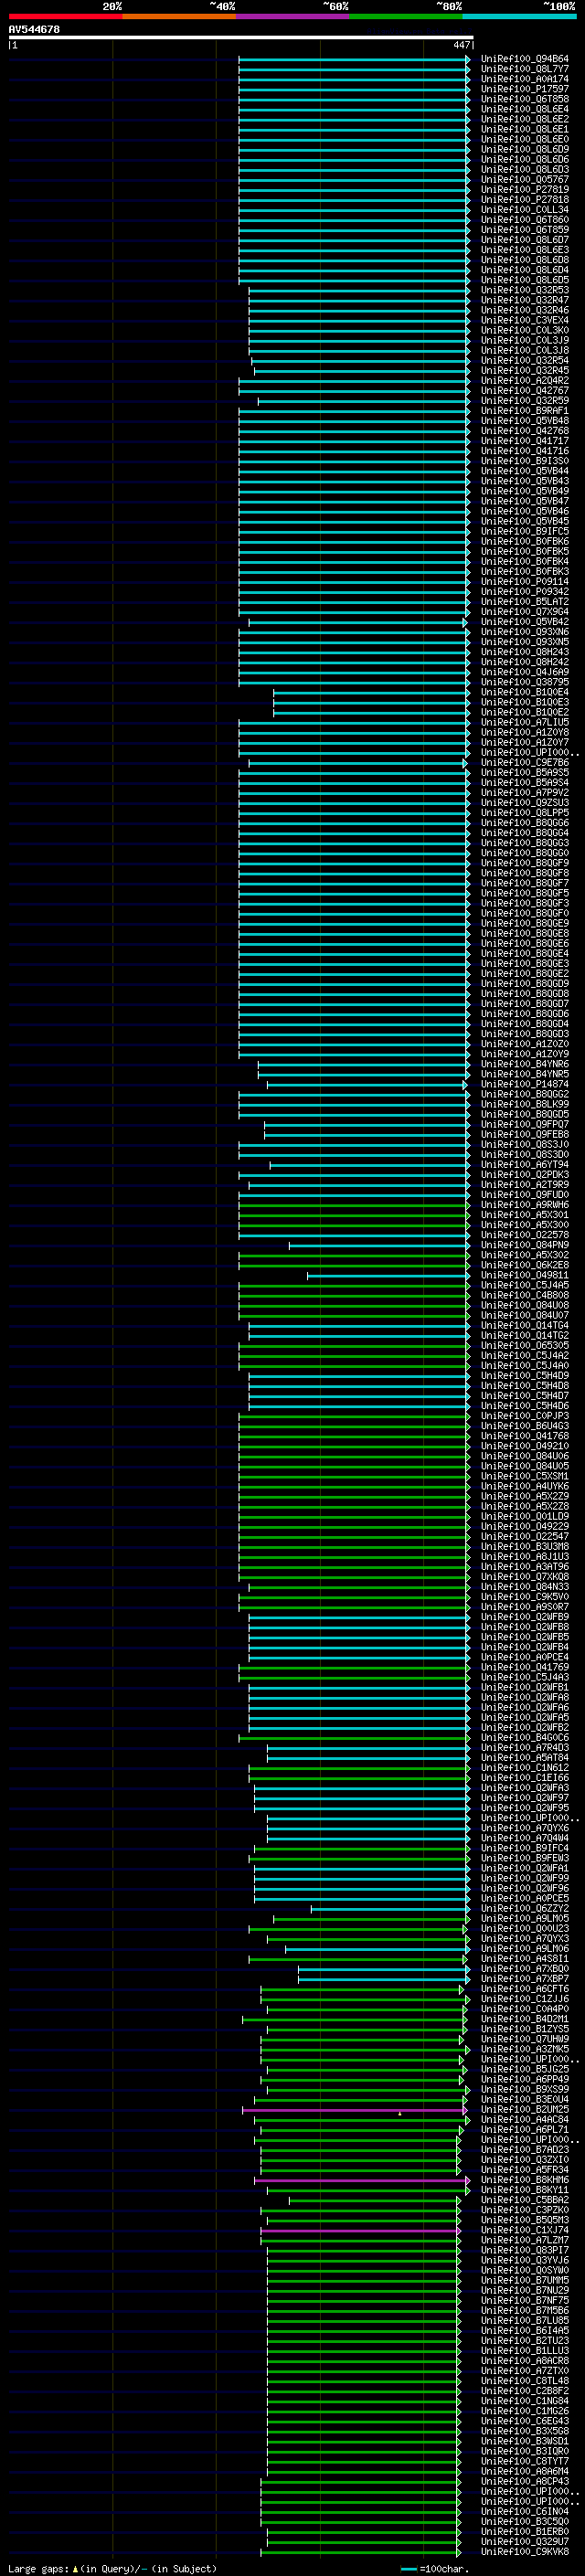Select the UniRef100_B6U4G3 label

(524, 1427)
